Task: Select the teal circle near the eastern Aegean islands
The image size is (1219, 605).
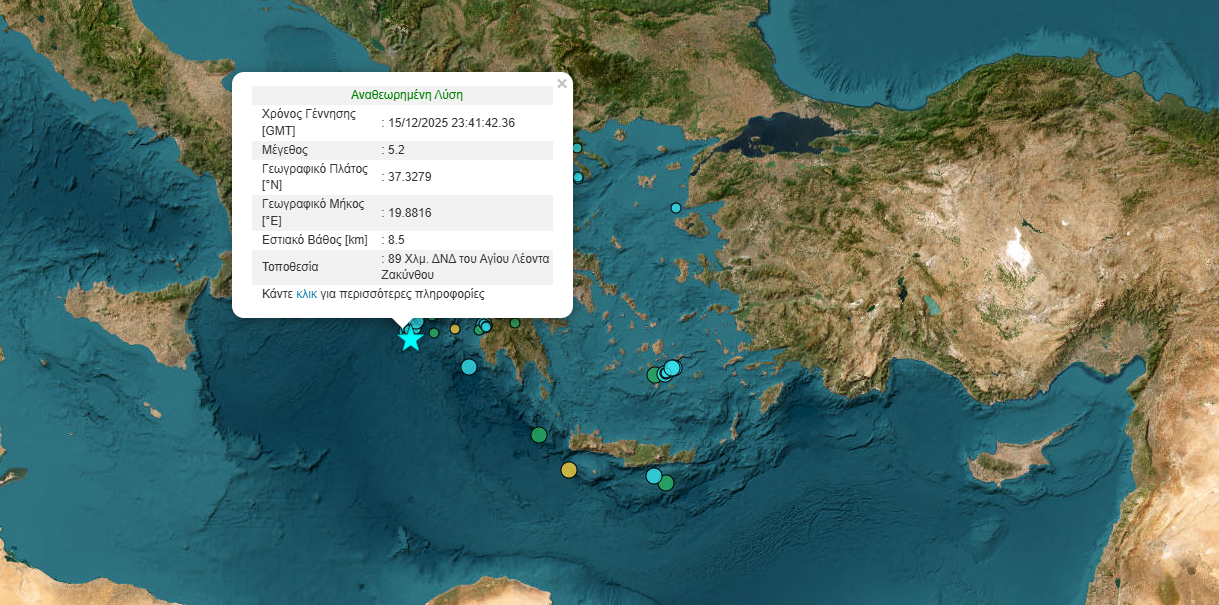Action: coord(577,176)
